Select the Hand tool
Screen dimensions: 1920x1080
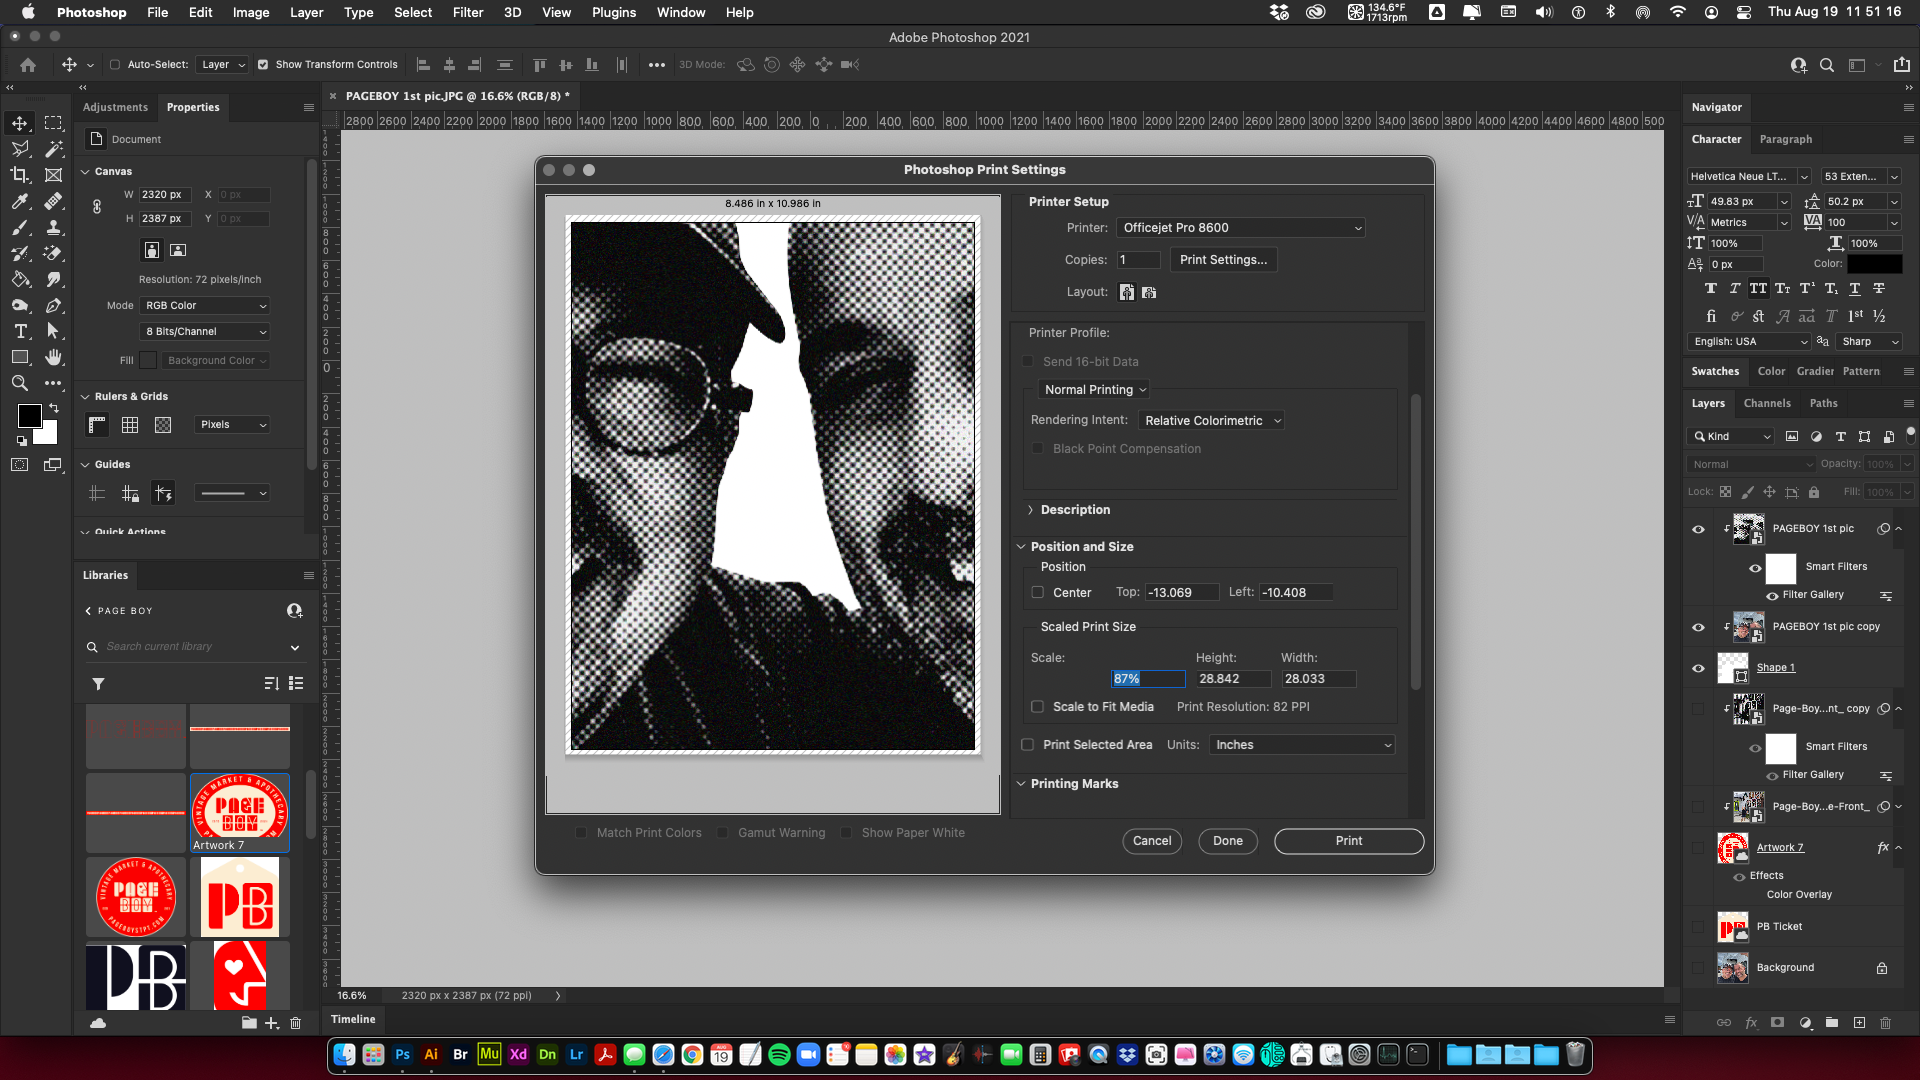point(54,357)
